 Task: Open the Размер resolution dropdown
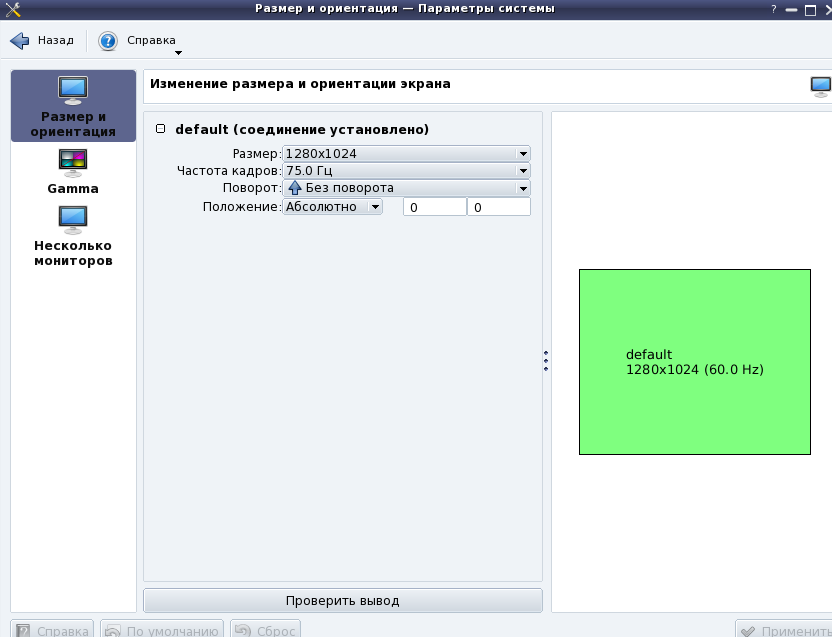406,153
